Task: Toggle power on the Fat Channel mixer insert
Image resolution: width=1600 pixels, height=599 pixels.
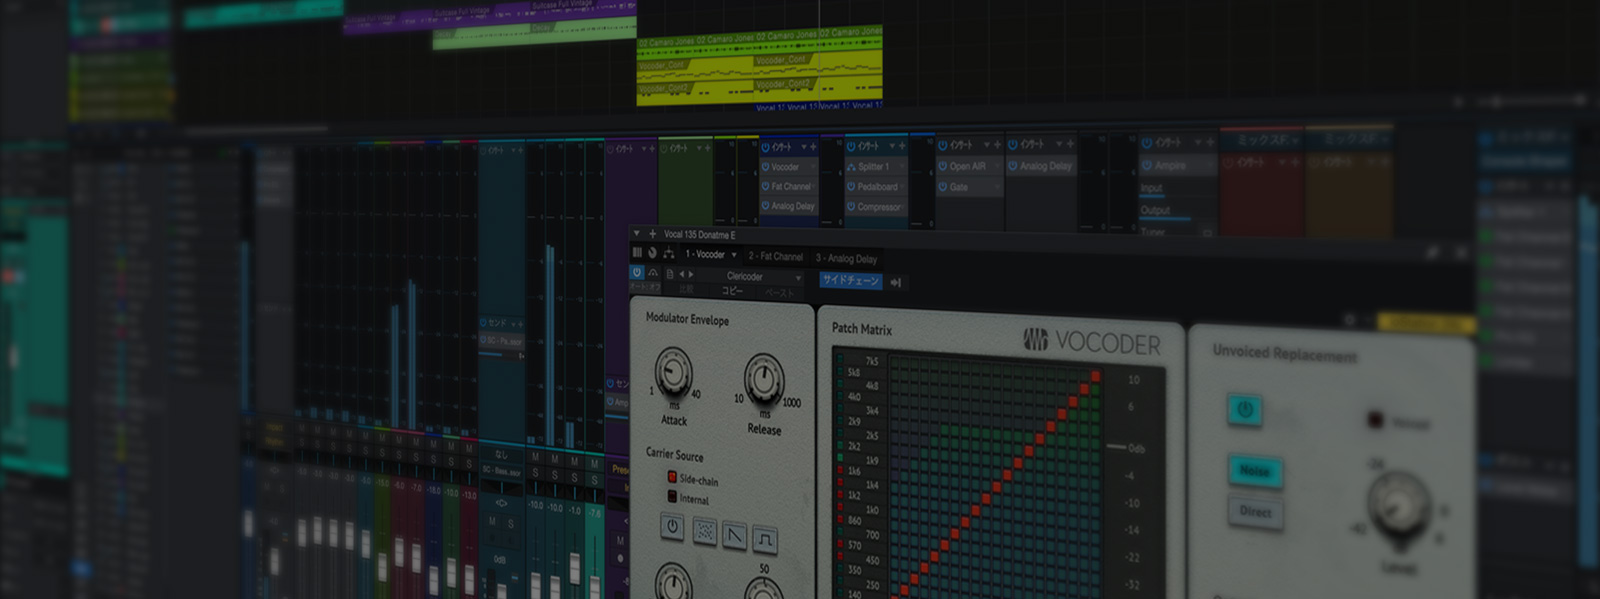Action: pos(766,186)
